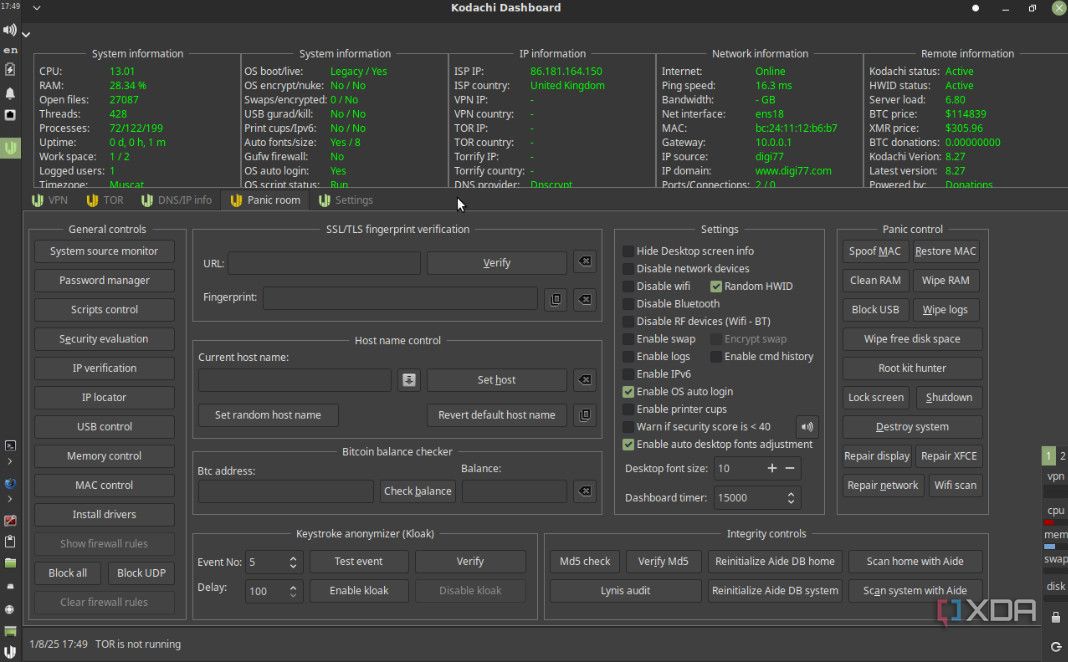Open the TOR tab
This screenshot has height=662, width=1068.
click(104, 200)
